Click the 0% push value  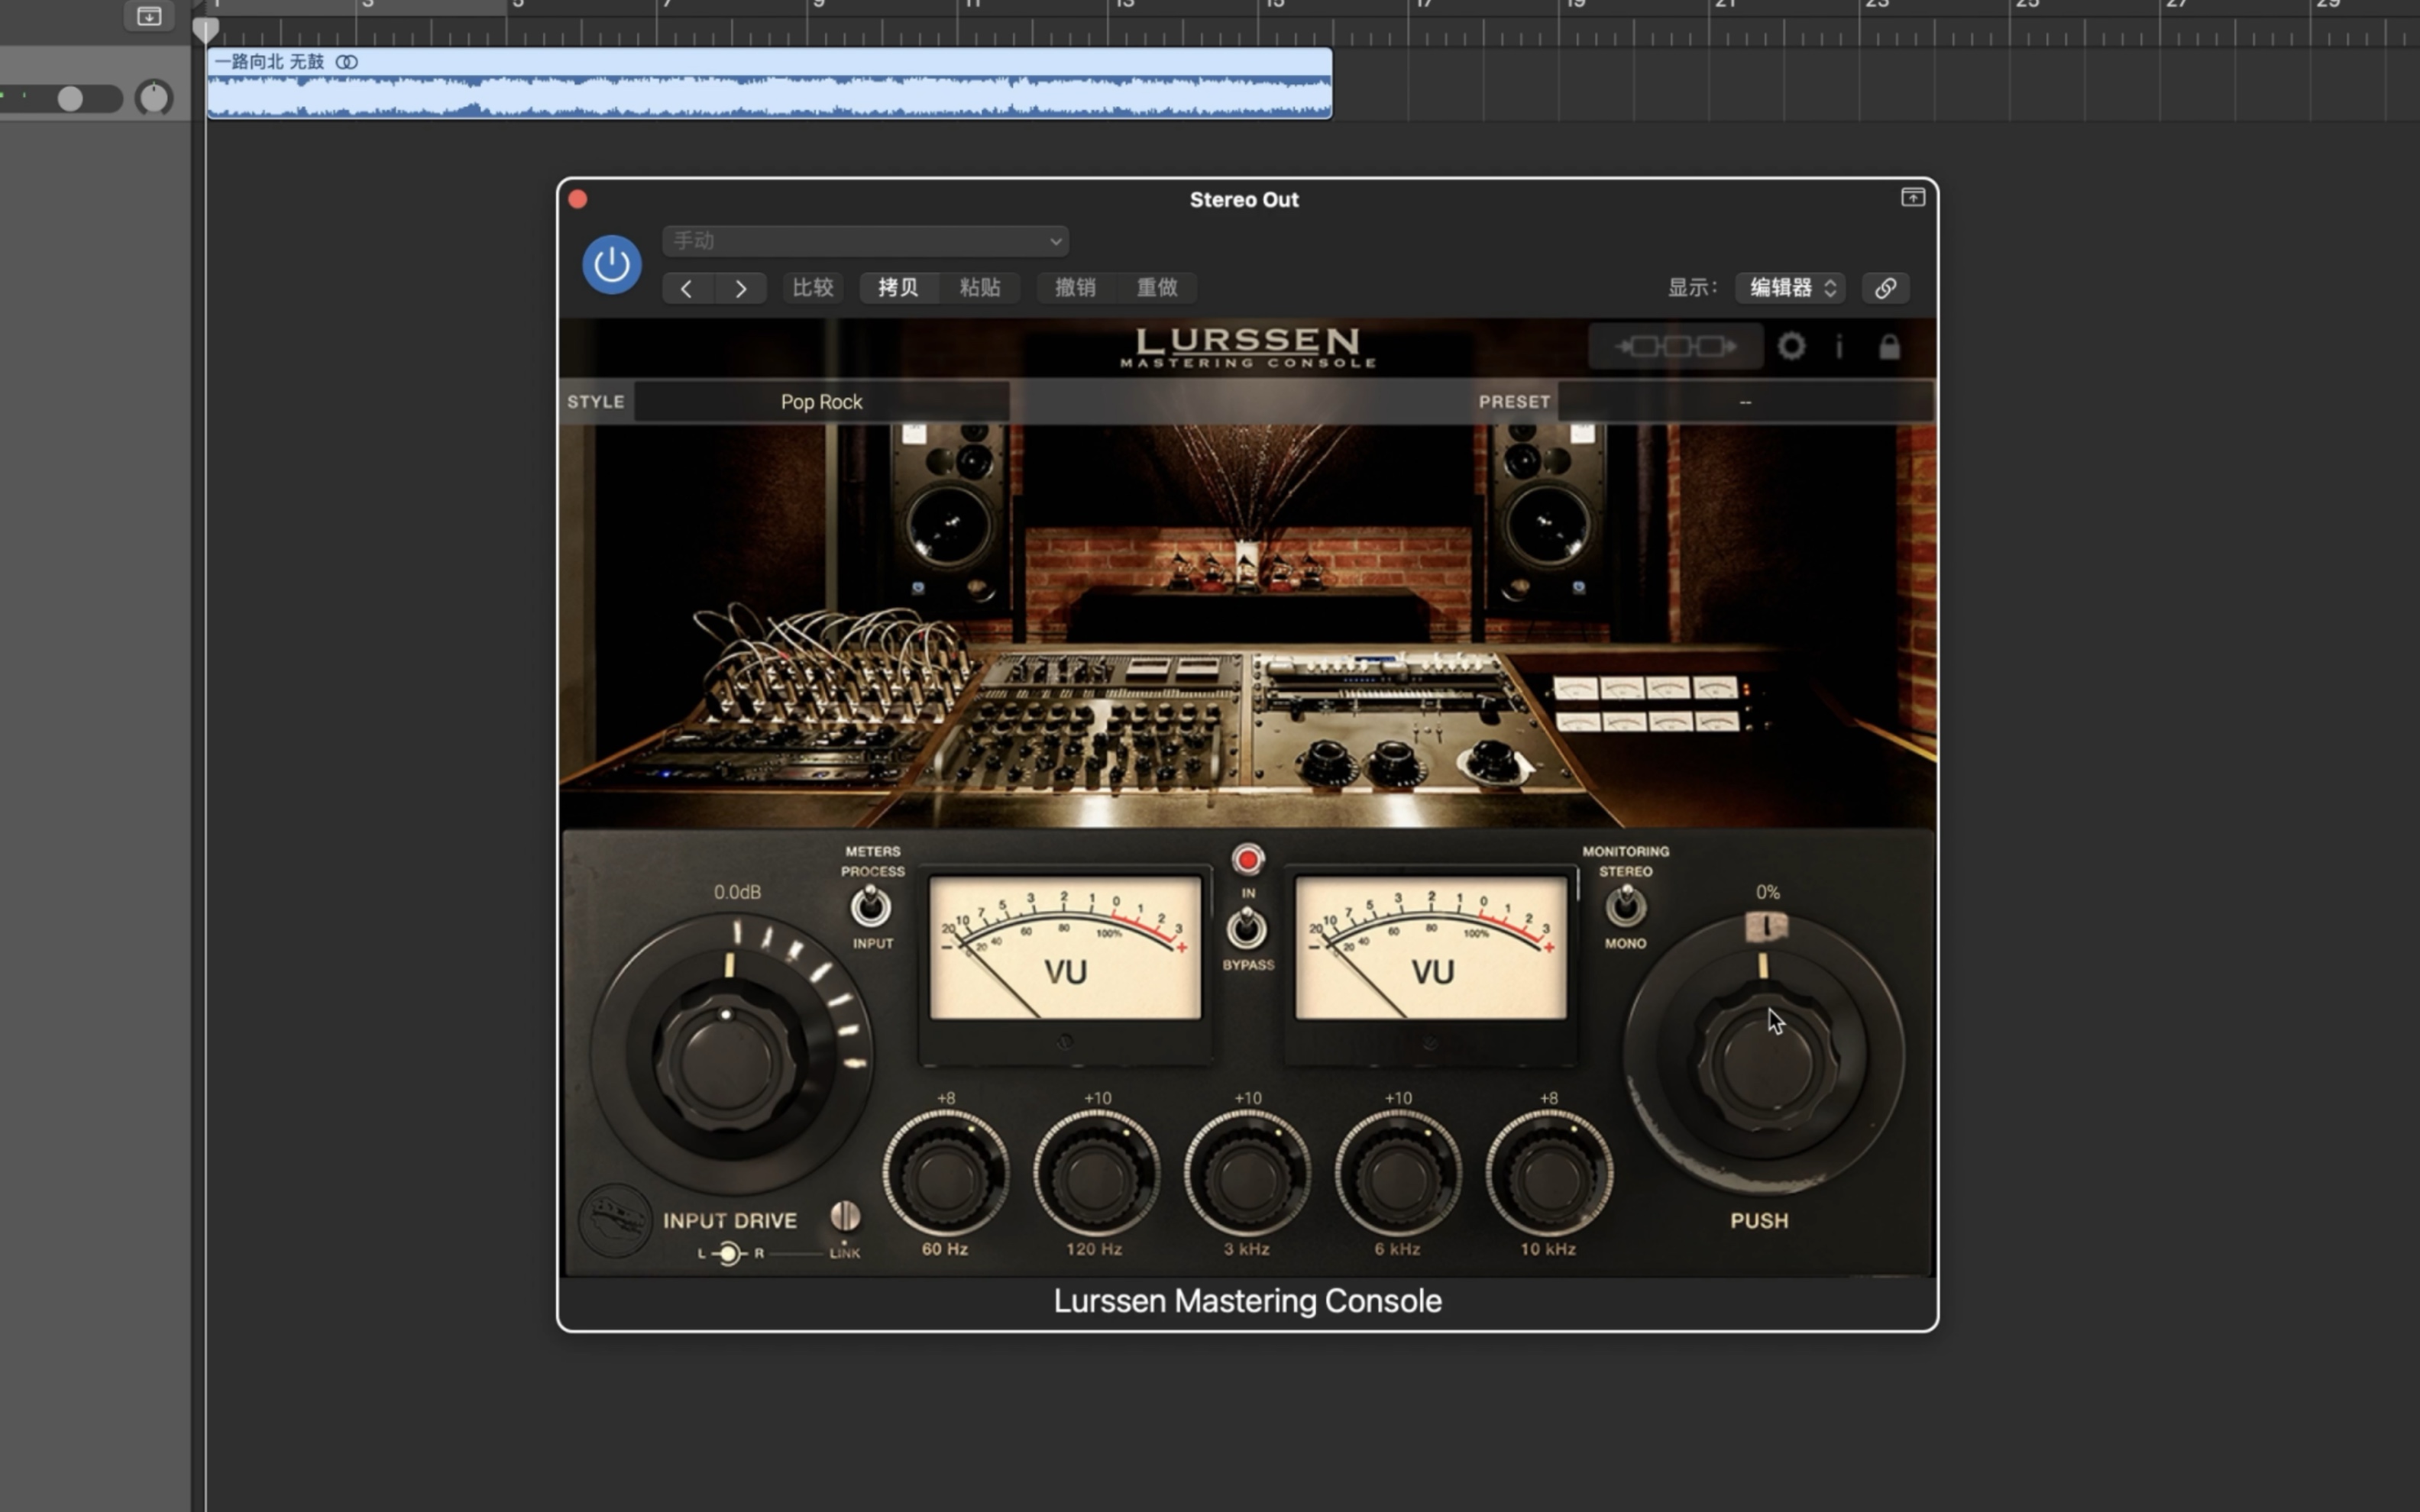click(1767, 892)
